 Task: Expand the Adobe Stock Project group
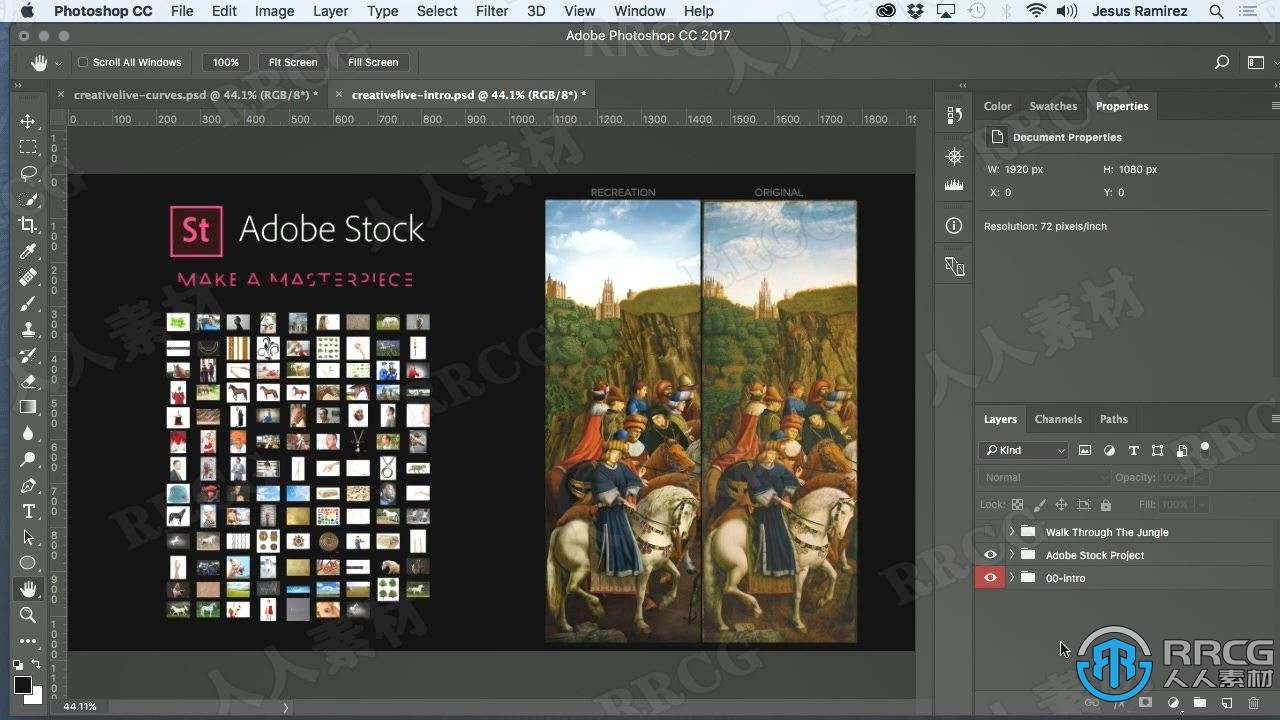[1012, 555]
